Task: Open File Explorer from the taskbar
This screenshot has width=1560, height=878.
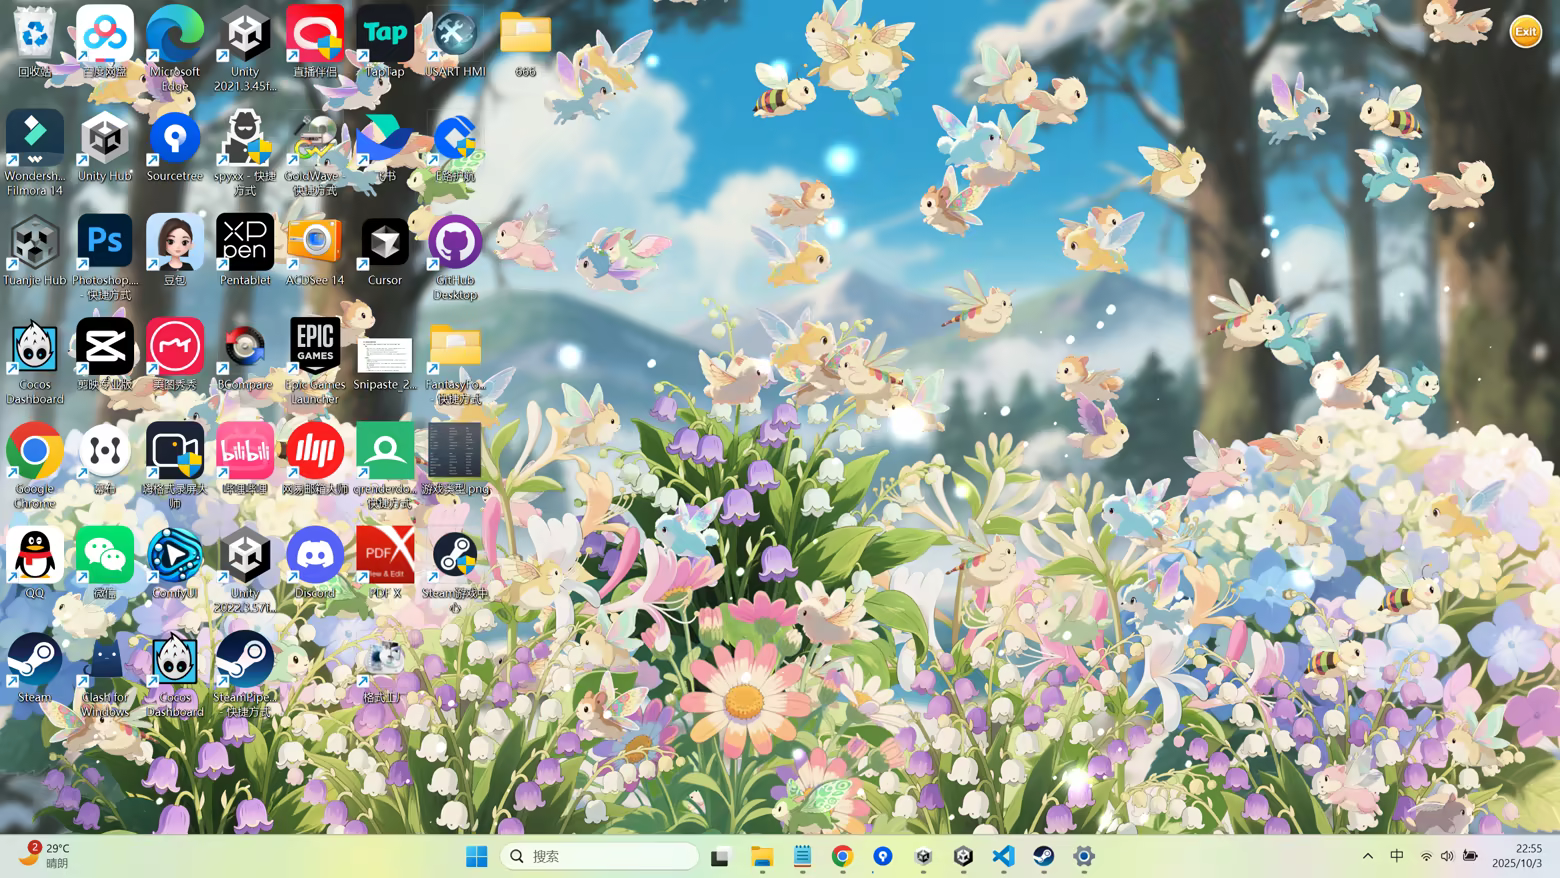Action: [x=762, y=856]
